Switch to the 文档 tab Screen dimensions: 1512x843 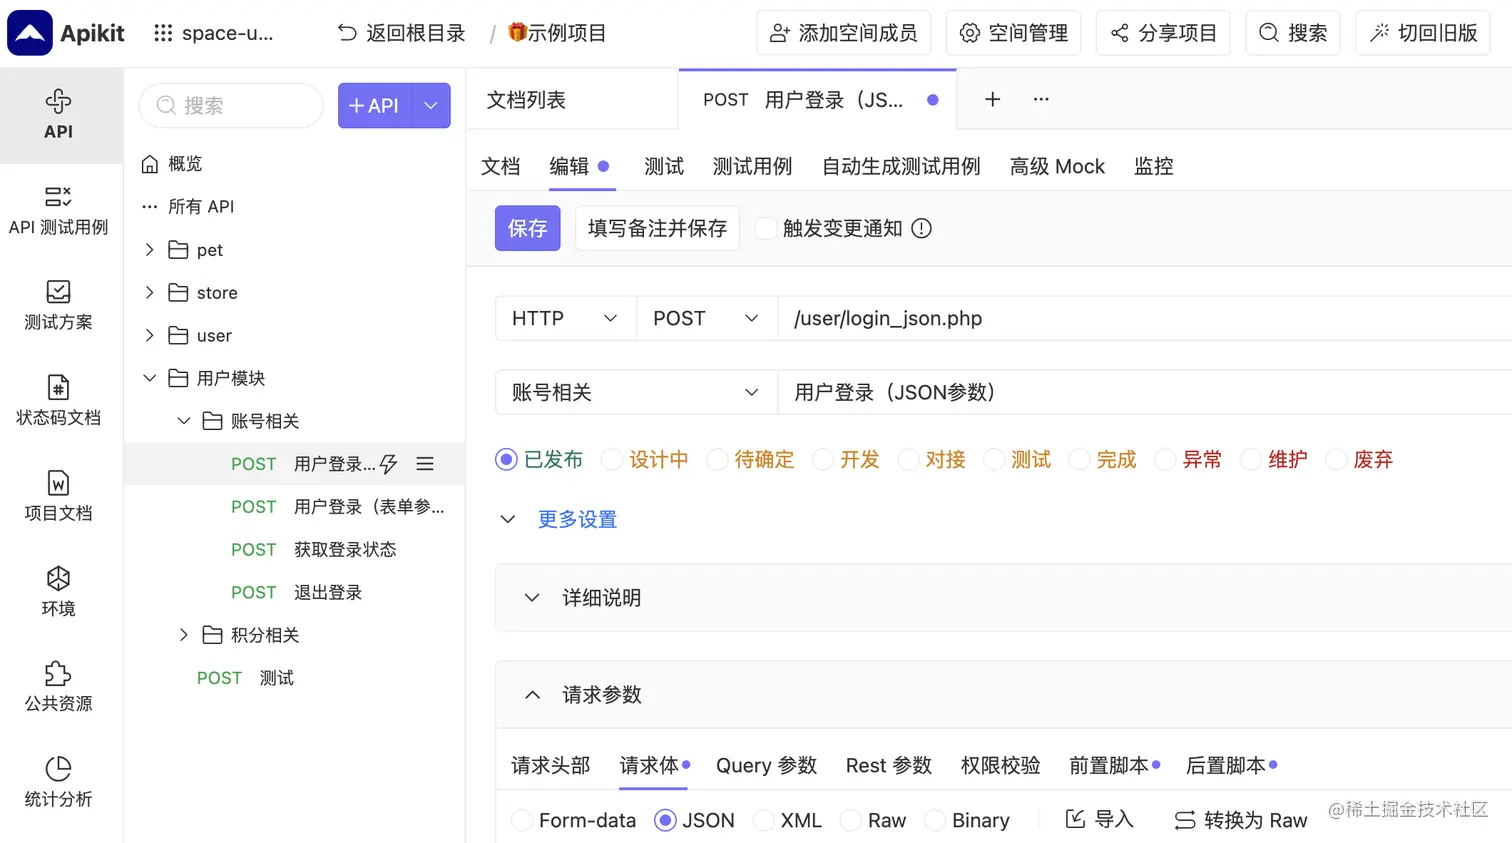click(501, 166)
